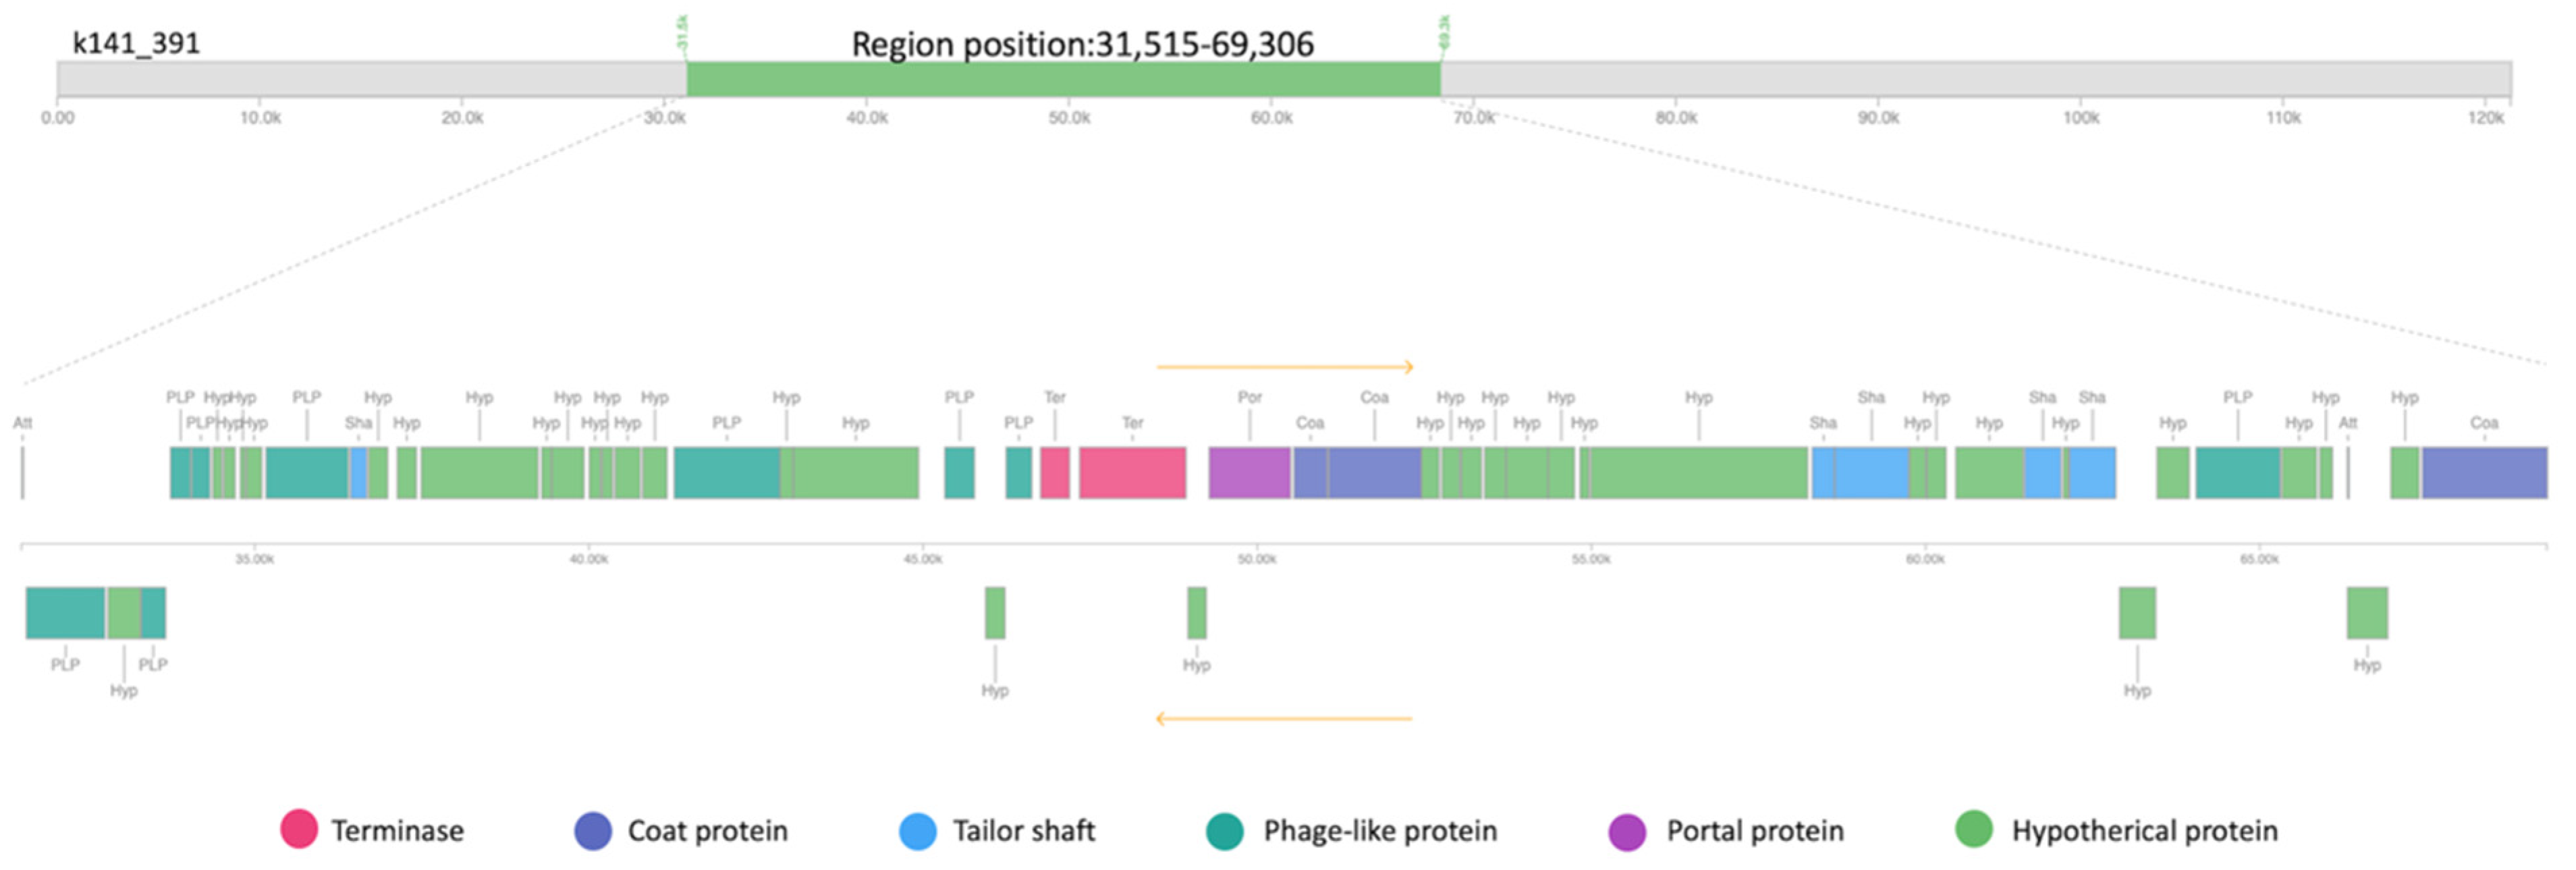Select the purple Portal protein legend dot
This screenshot has width=2576, height=870.
point(1627,831)
